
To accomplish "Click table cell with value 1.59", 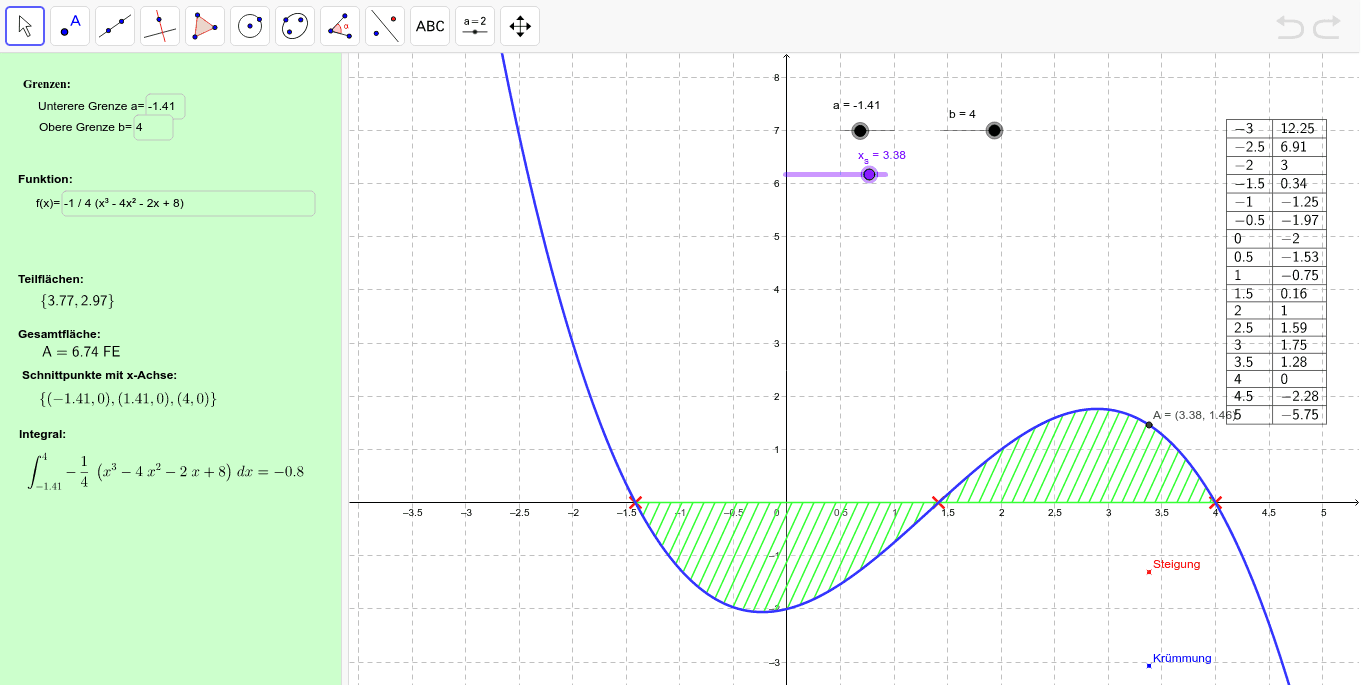I will 1299,327.
